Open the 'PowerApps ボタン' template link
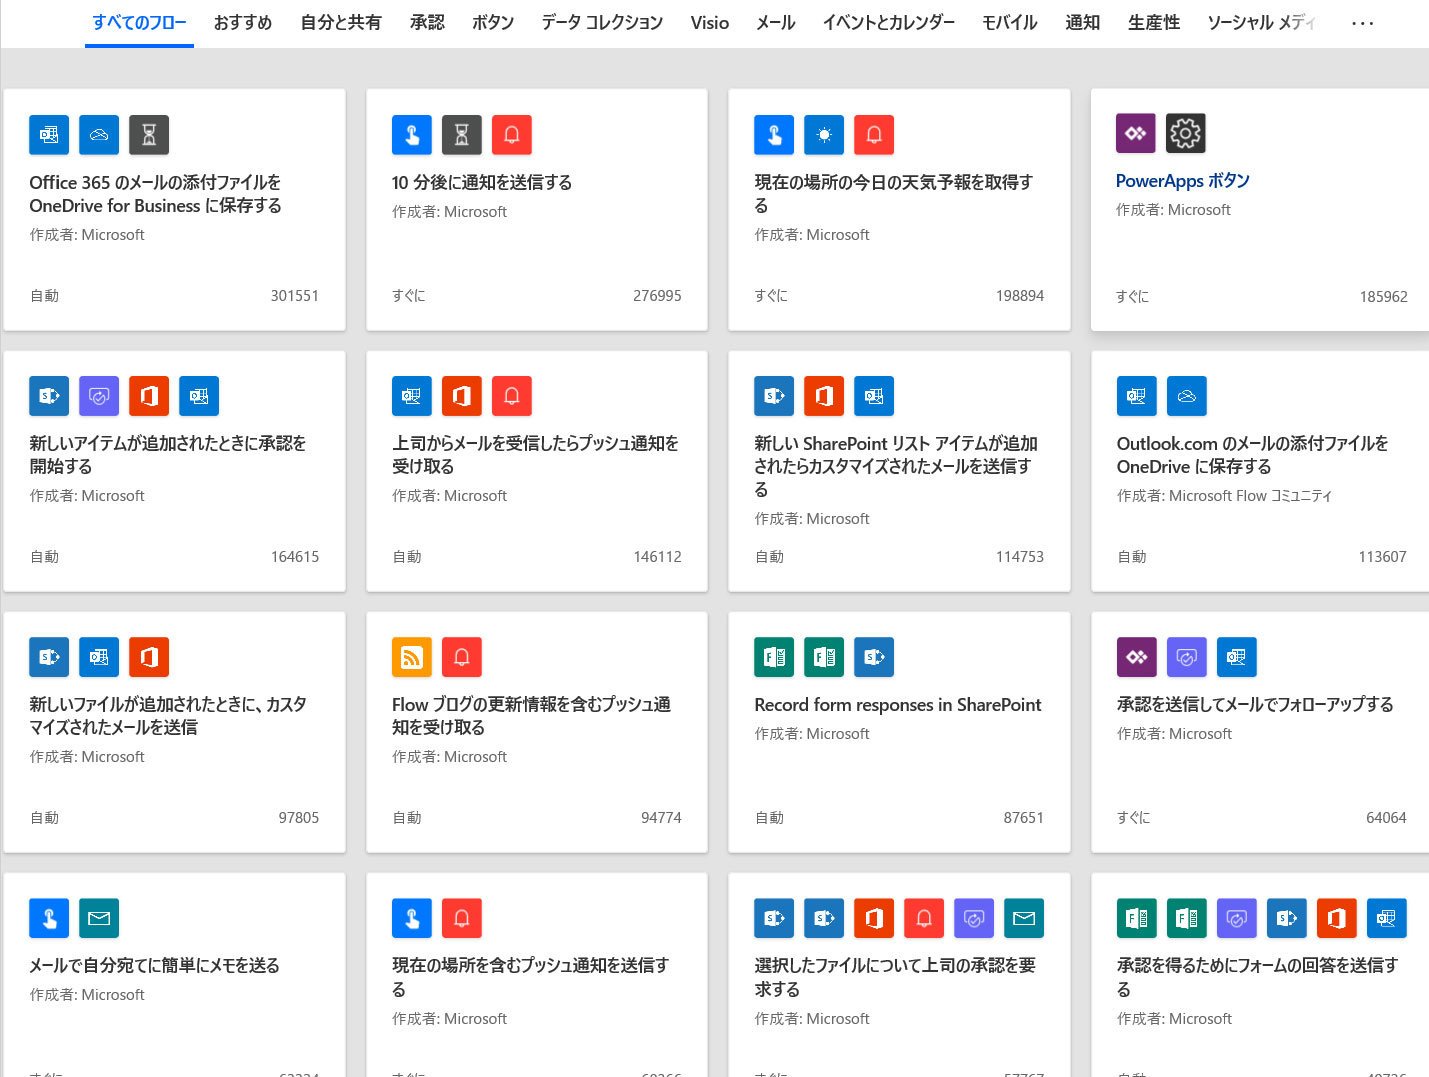 [x=1183, y=181]
